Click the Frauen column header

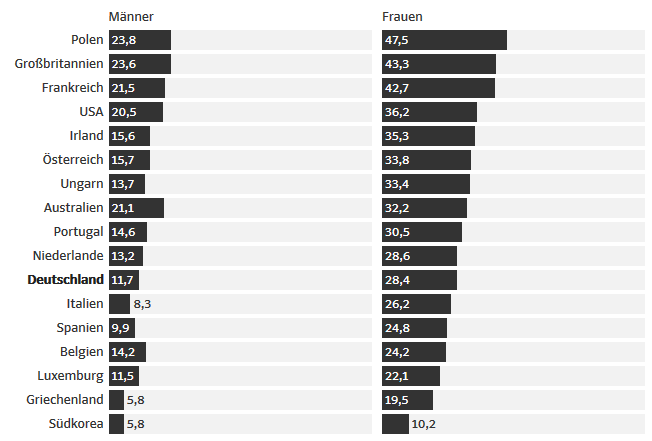pos(402,16)
